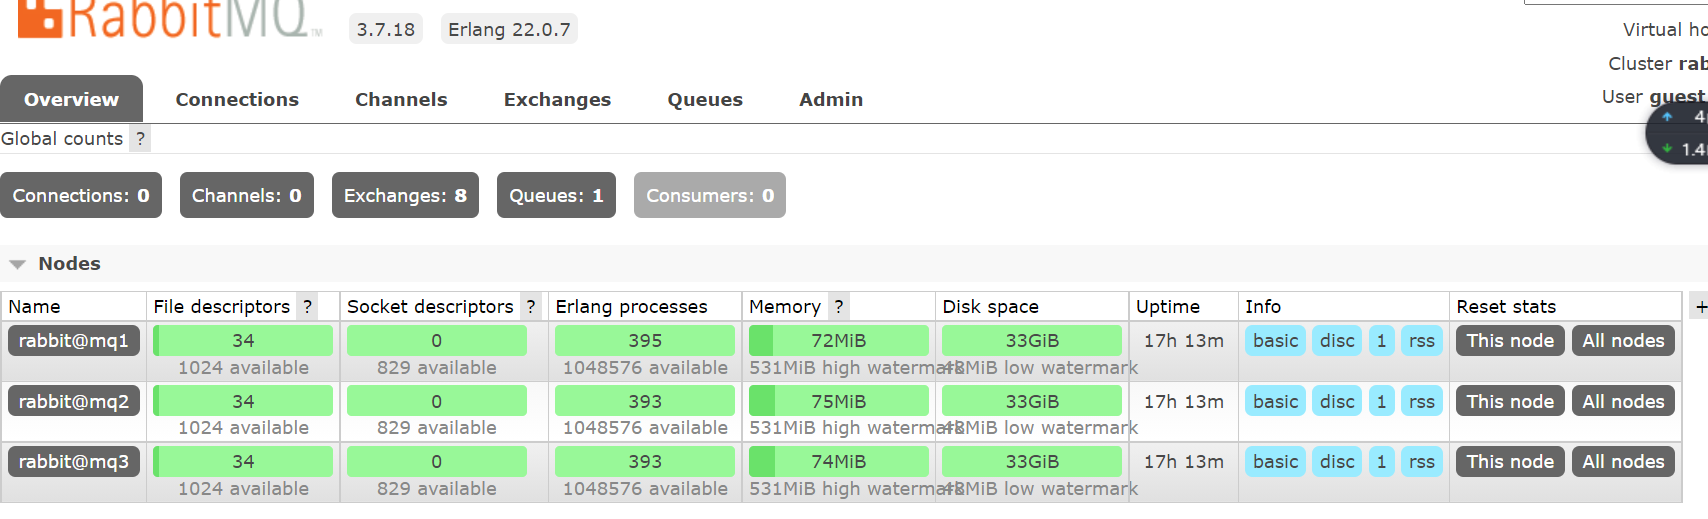The width and height of the screenshot is (1708, 519).
Task: Click the Erlang 22.0.7 label
Action: coord(509,29)
